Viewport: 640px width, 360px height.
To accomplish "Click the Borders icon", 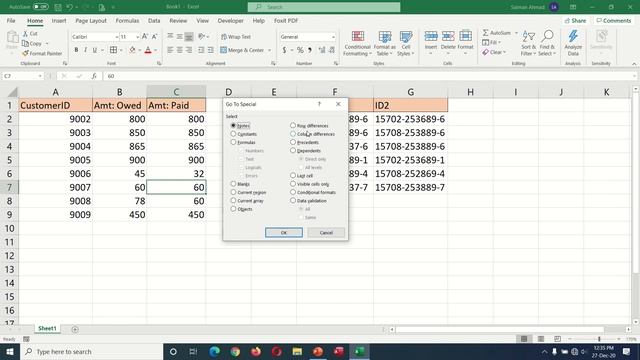I will click(113, 50).
